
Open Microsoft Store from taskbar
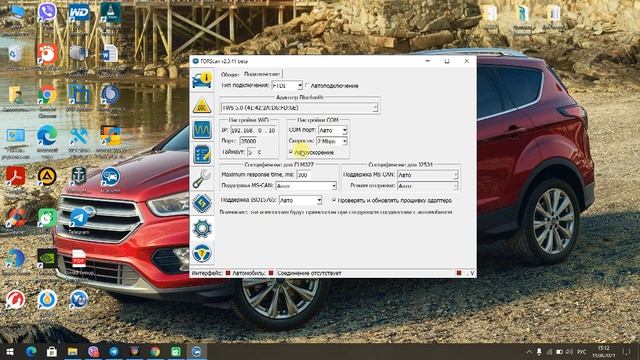[x=51, y=351]
